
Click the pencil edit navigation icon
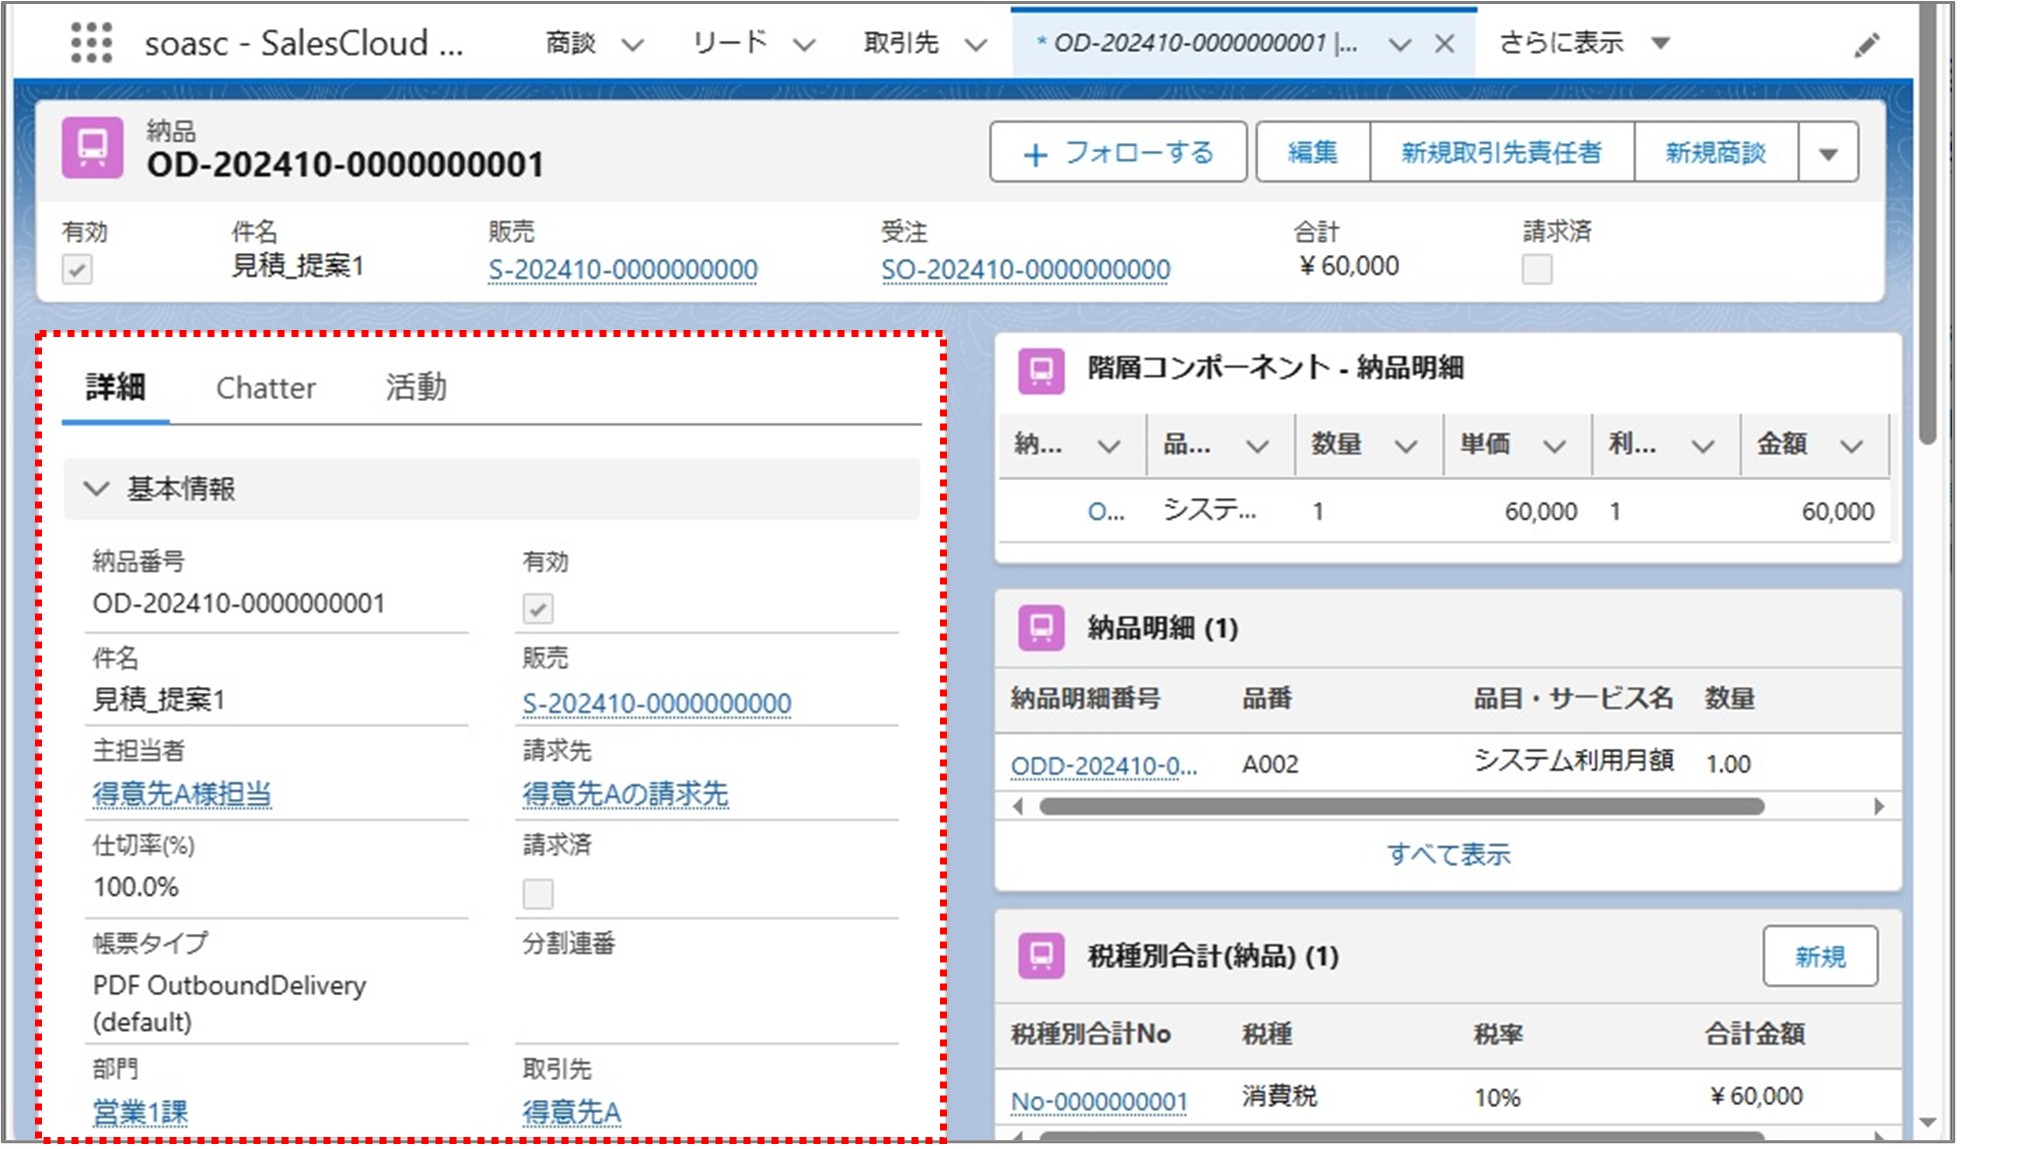[1866, 45]
